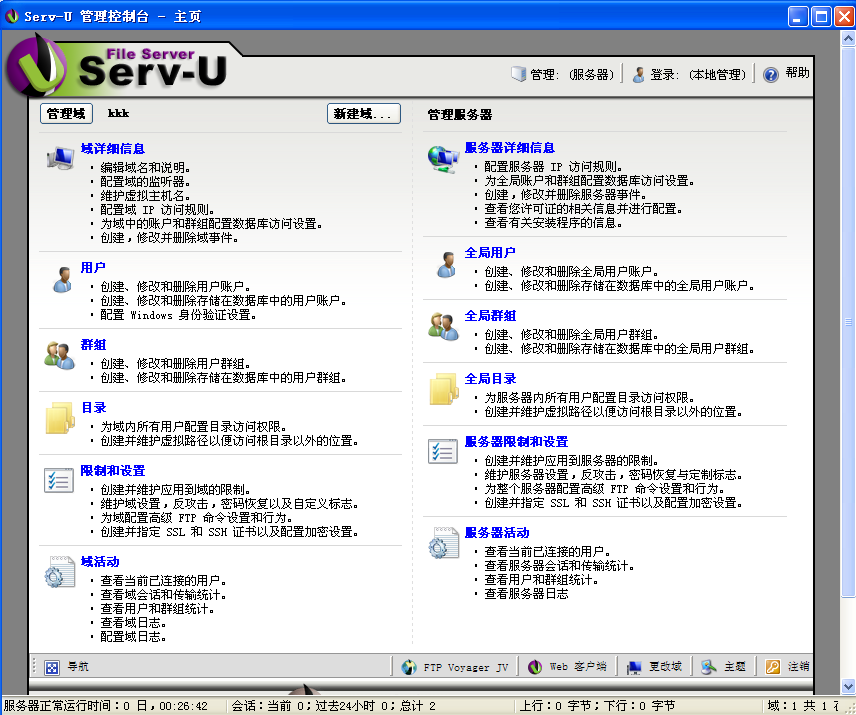Viewport: 856px width, 715px height.
Task: Click the vertical scrollbar down arrow
Action: 848,686
